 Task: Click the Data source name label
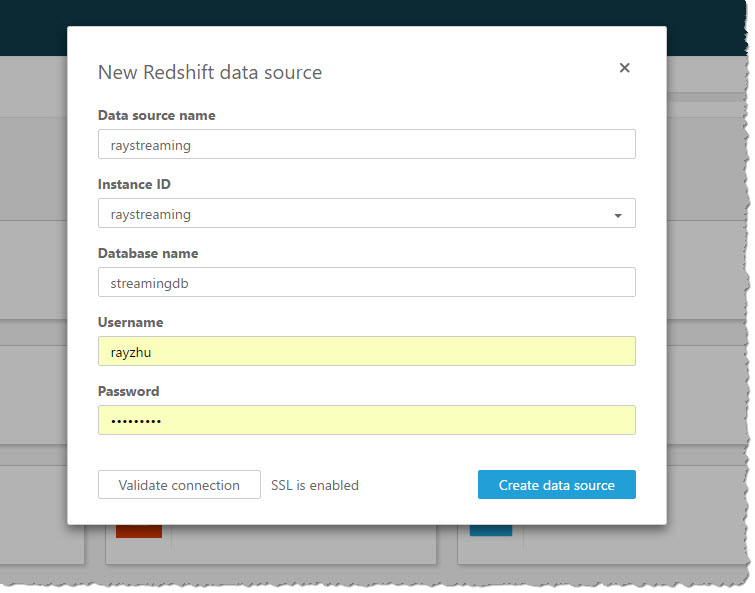tap(156, 116)
